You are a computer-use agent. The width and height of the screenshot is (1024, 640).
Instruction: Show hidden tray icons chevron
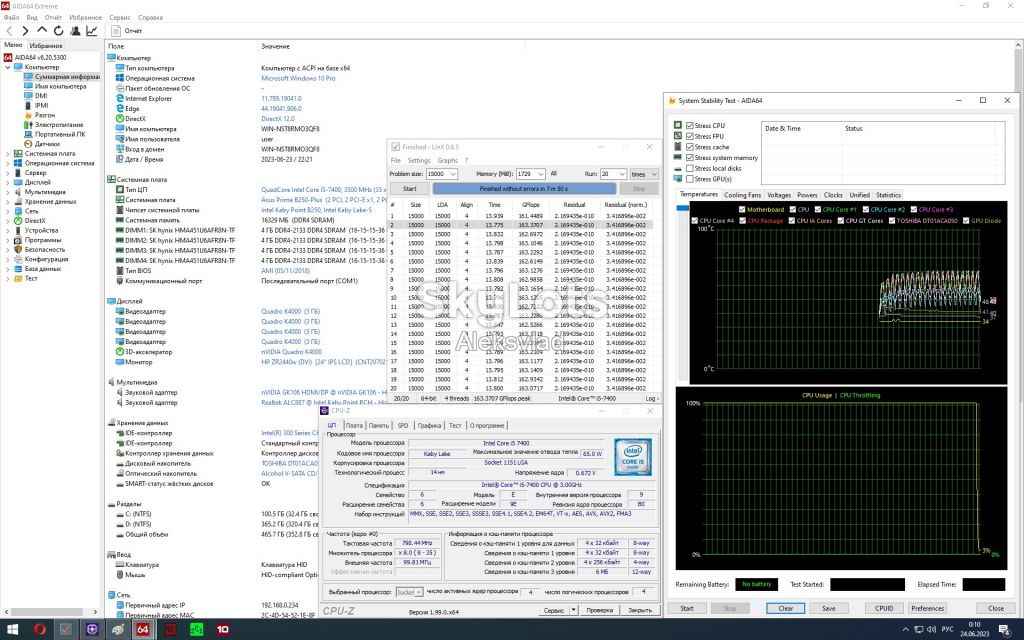coord(905,630)
